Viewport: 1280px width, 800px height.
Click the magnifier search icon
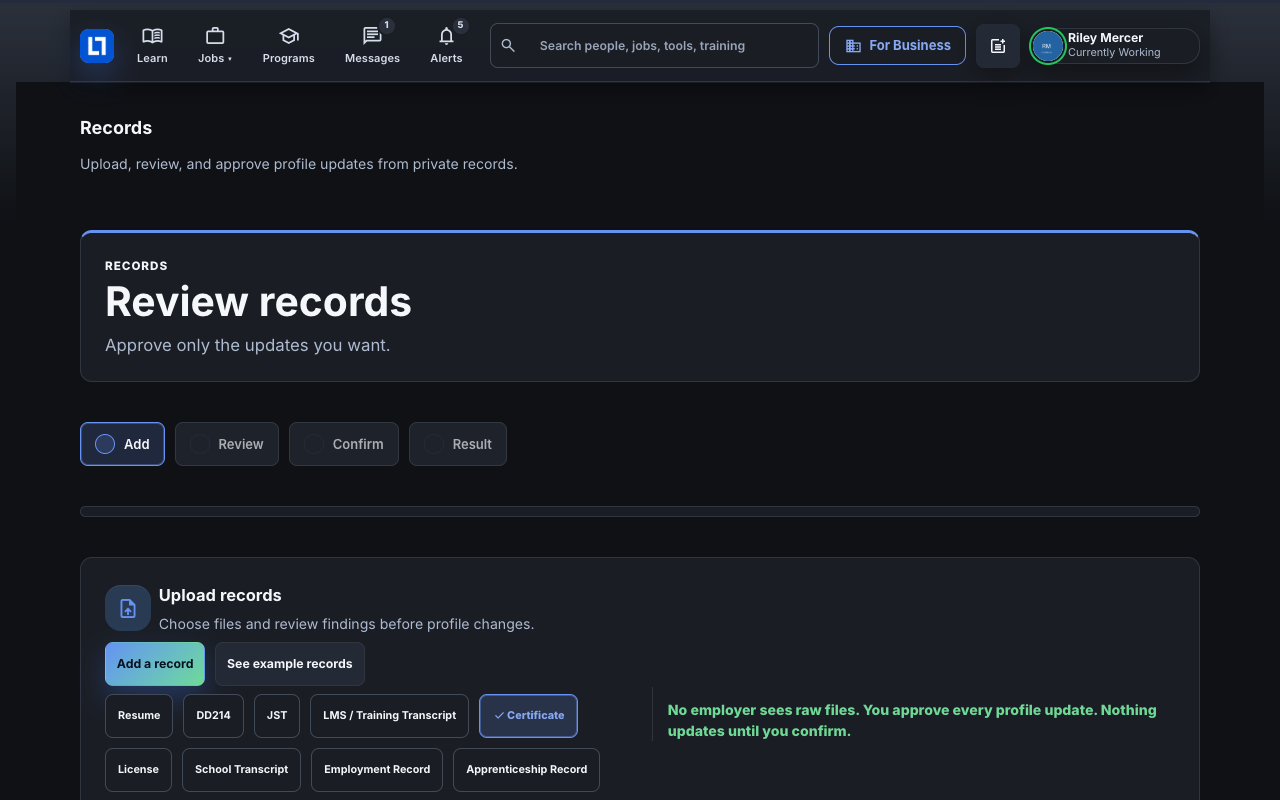point(508,46)
